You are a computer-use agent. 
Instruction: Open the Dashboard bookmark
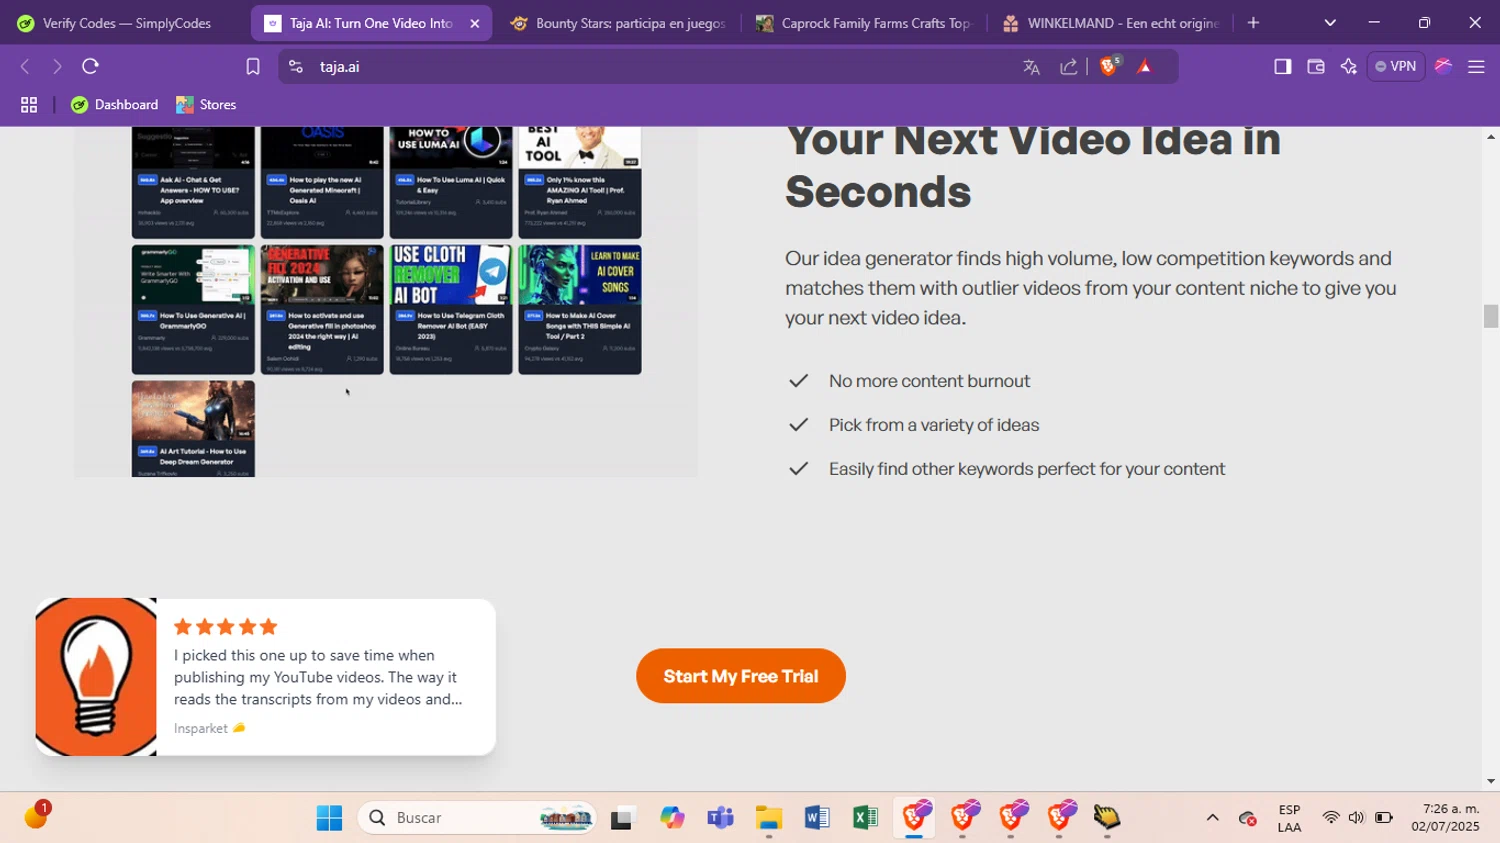click(115, 105)
